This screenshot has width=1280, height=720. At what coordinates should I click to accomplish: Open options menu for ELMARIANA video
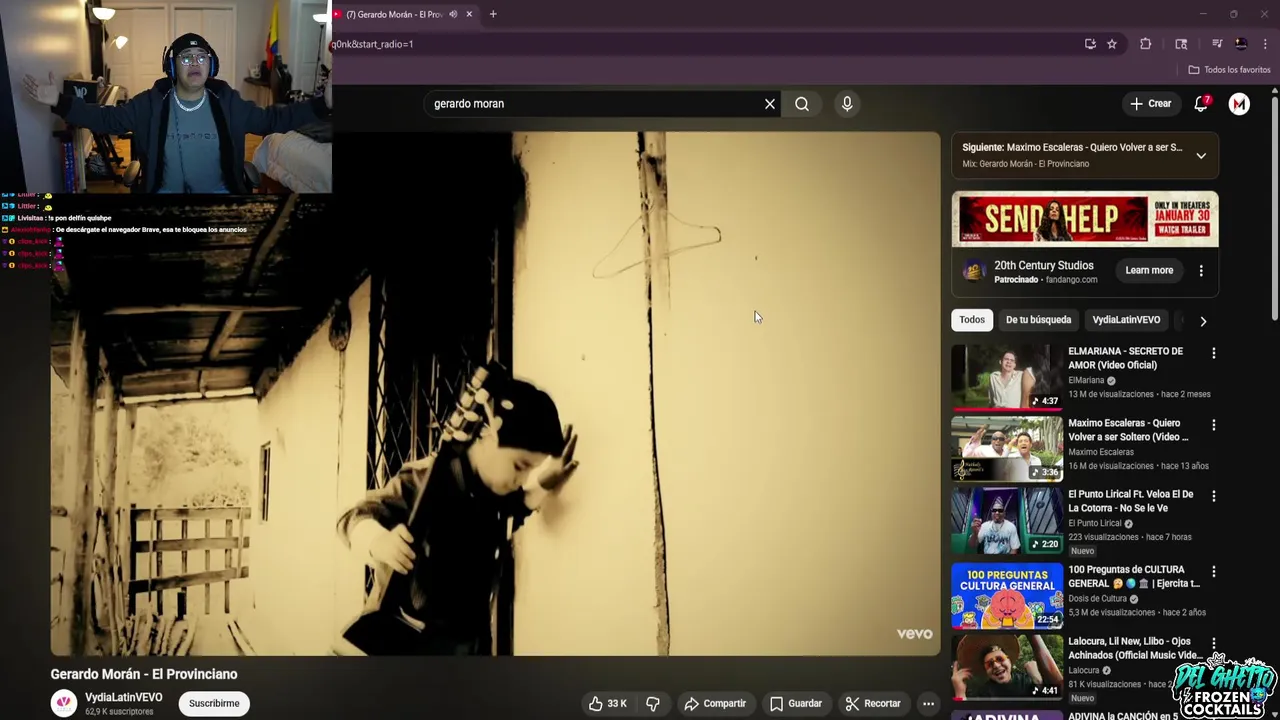coord(1214,353)
